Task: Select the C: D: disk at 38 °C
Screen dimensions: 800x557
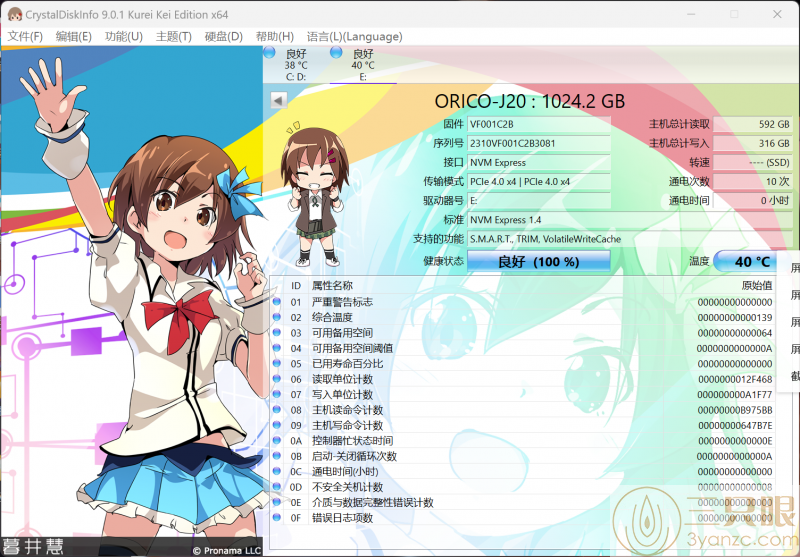Action: click(x=296, y=65)
